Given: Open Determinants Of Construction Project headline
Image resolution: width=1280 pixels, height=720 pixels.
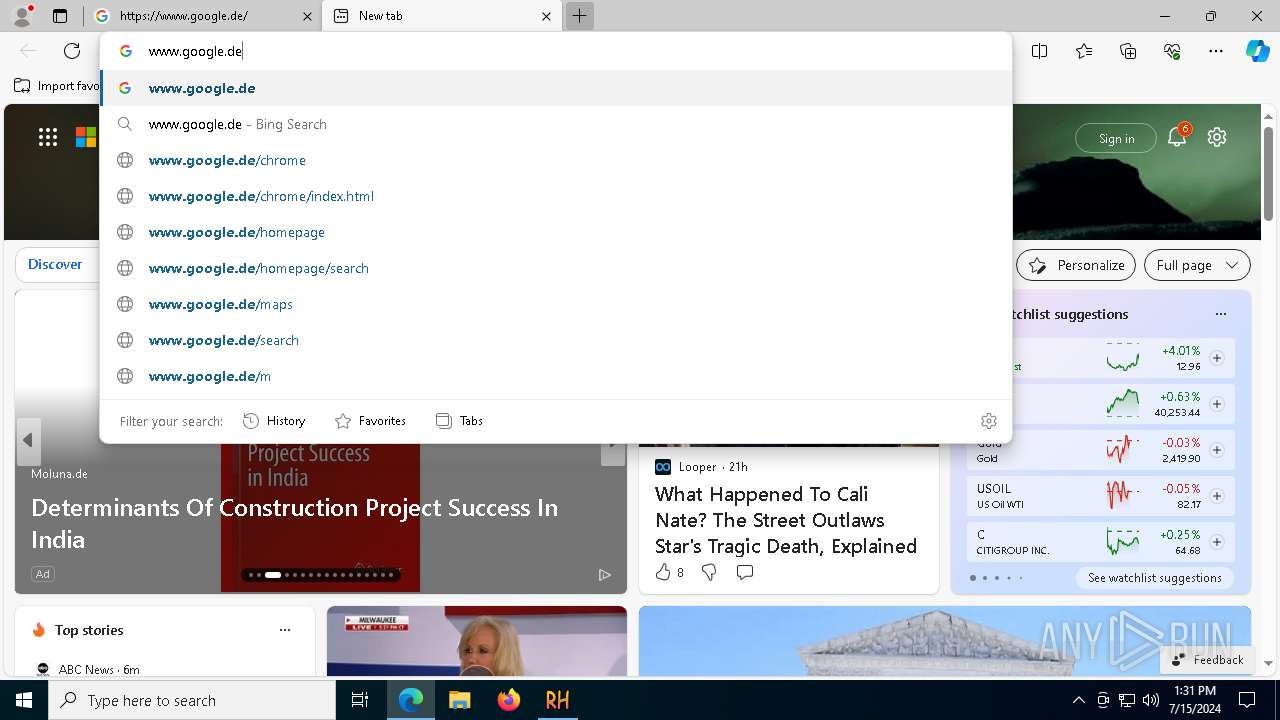Looking at the screenshot, I should point(295,523).
